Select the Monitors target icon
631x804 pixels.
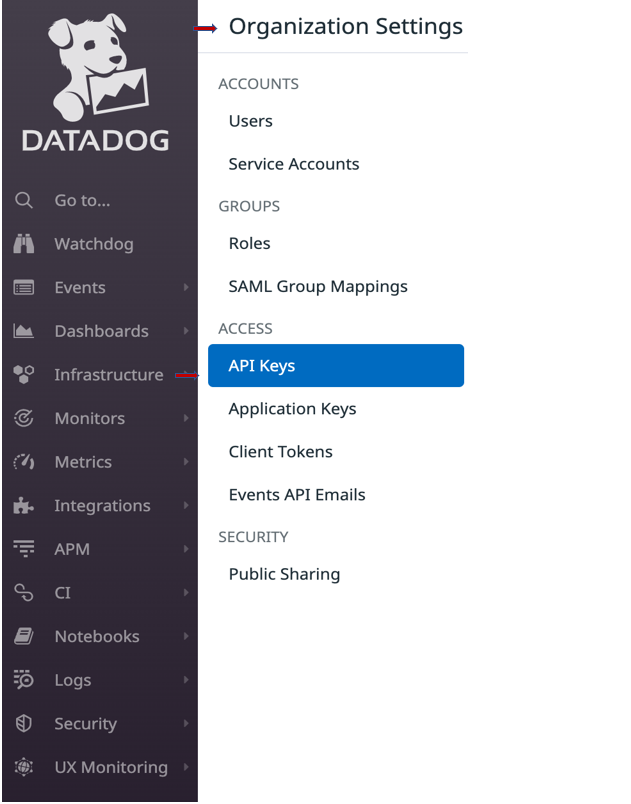[24, 419]
